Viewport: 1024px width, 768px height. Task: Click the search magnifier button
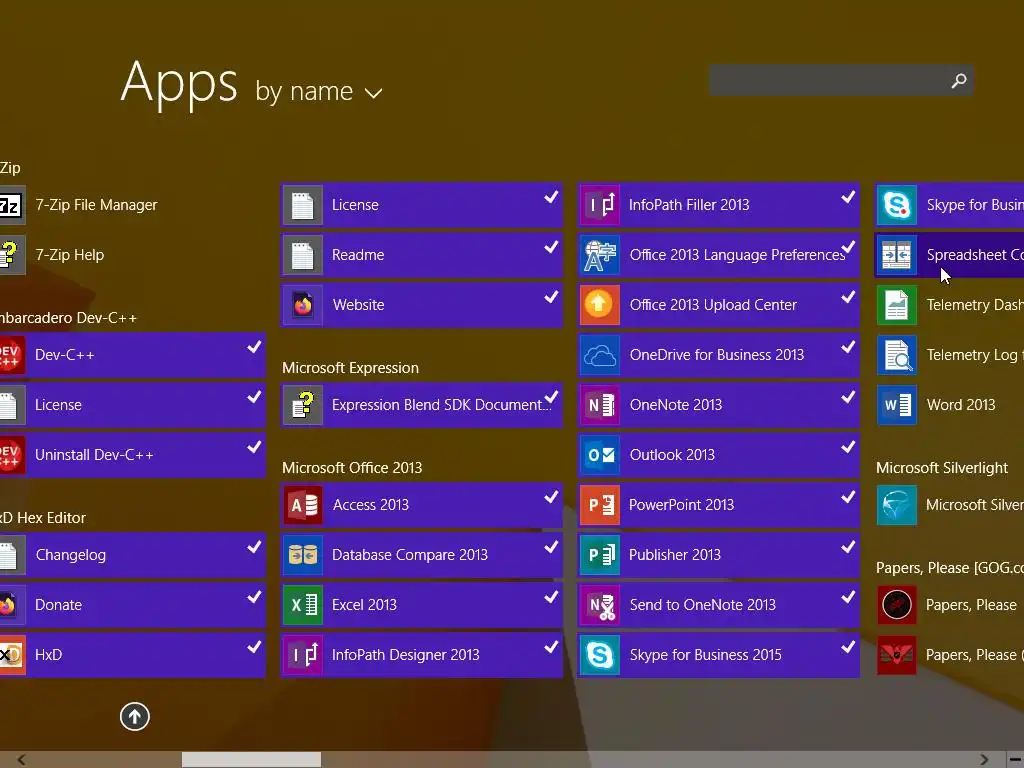[959, 80]
